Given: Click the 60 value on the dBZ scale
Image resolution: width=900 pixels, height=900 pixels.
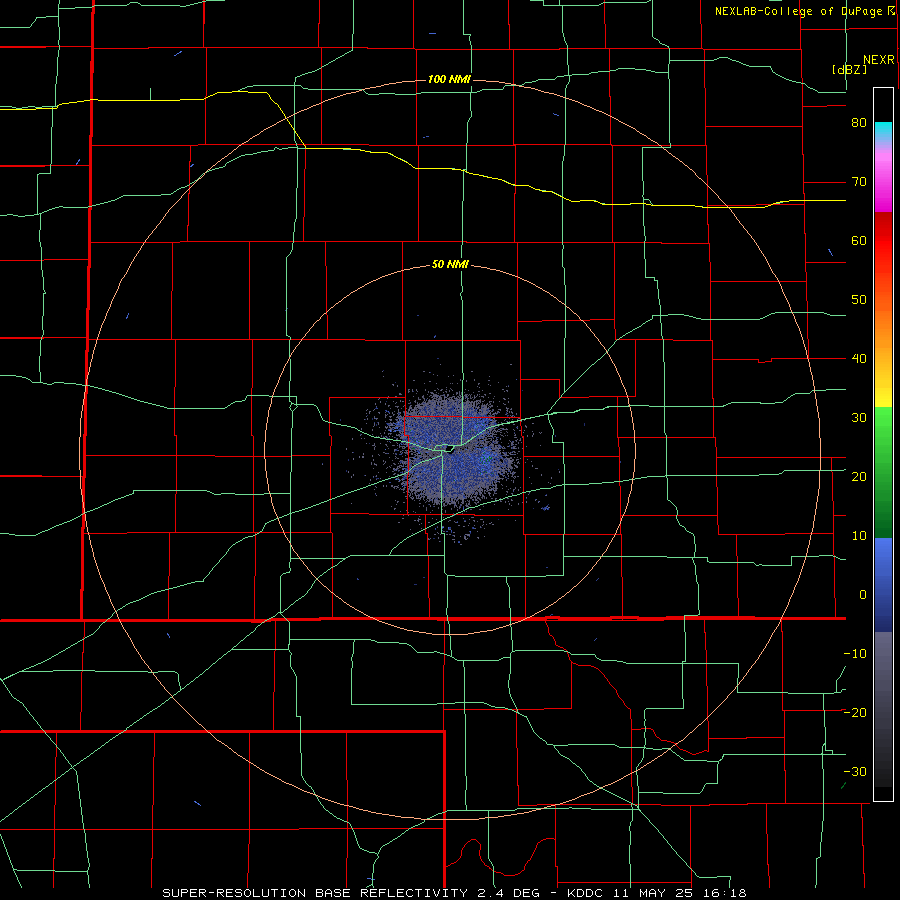Looking at the screenshot, I should click(x=859, y=240).
